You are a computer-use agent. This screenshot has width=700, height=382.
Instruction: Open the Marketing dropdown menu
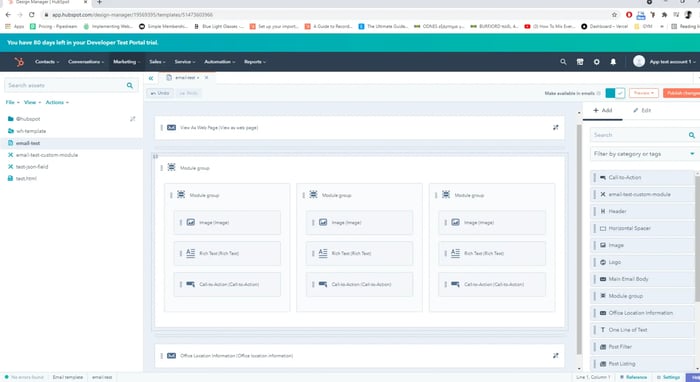click(126, 62)
